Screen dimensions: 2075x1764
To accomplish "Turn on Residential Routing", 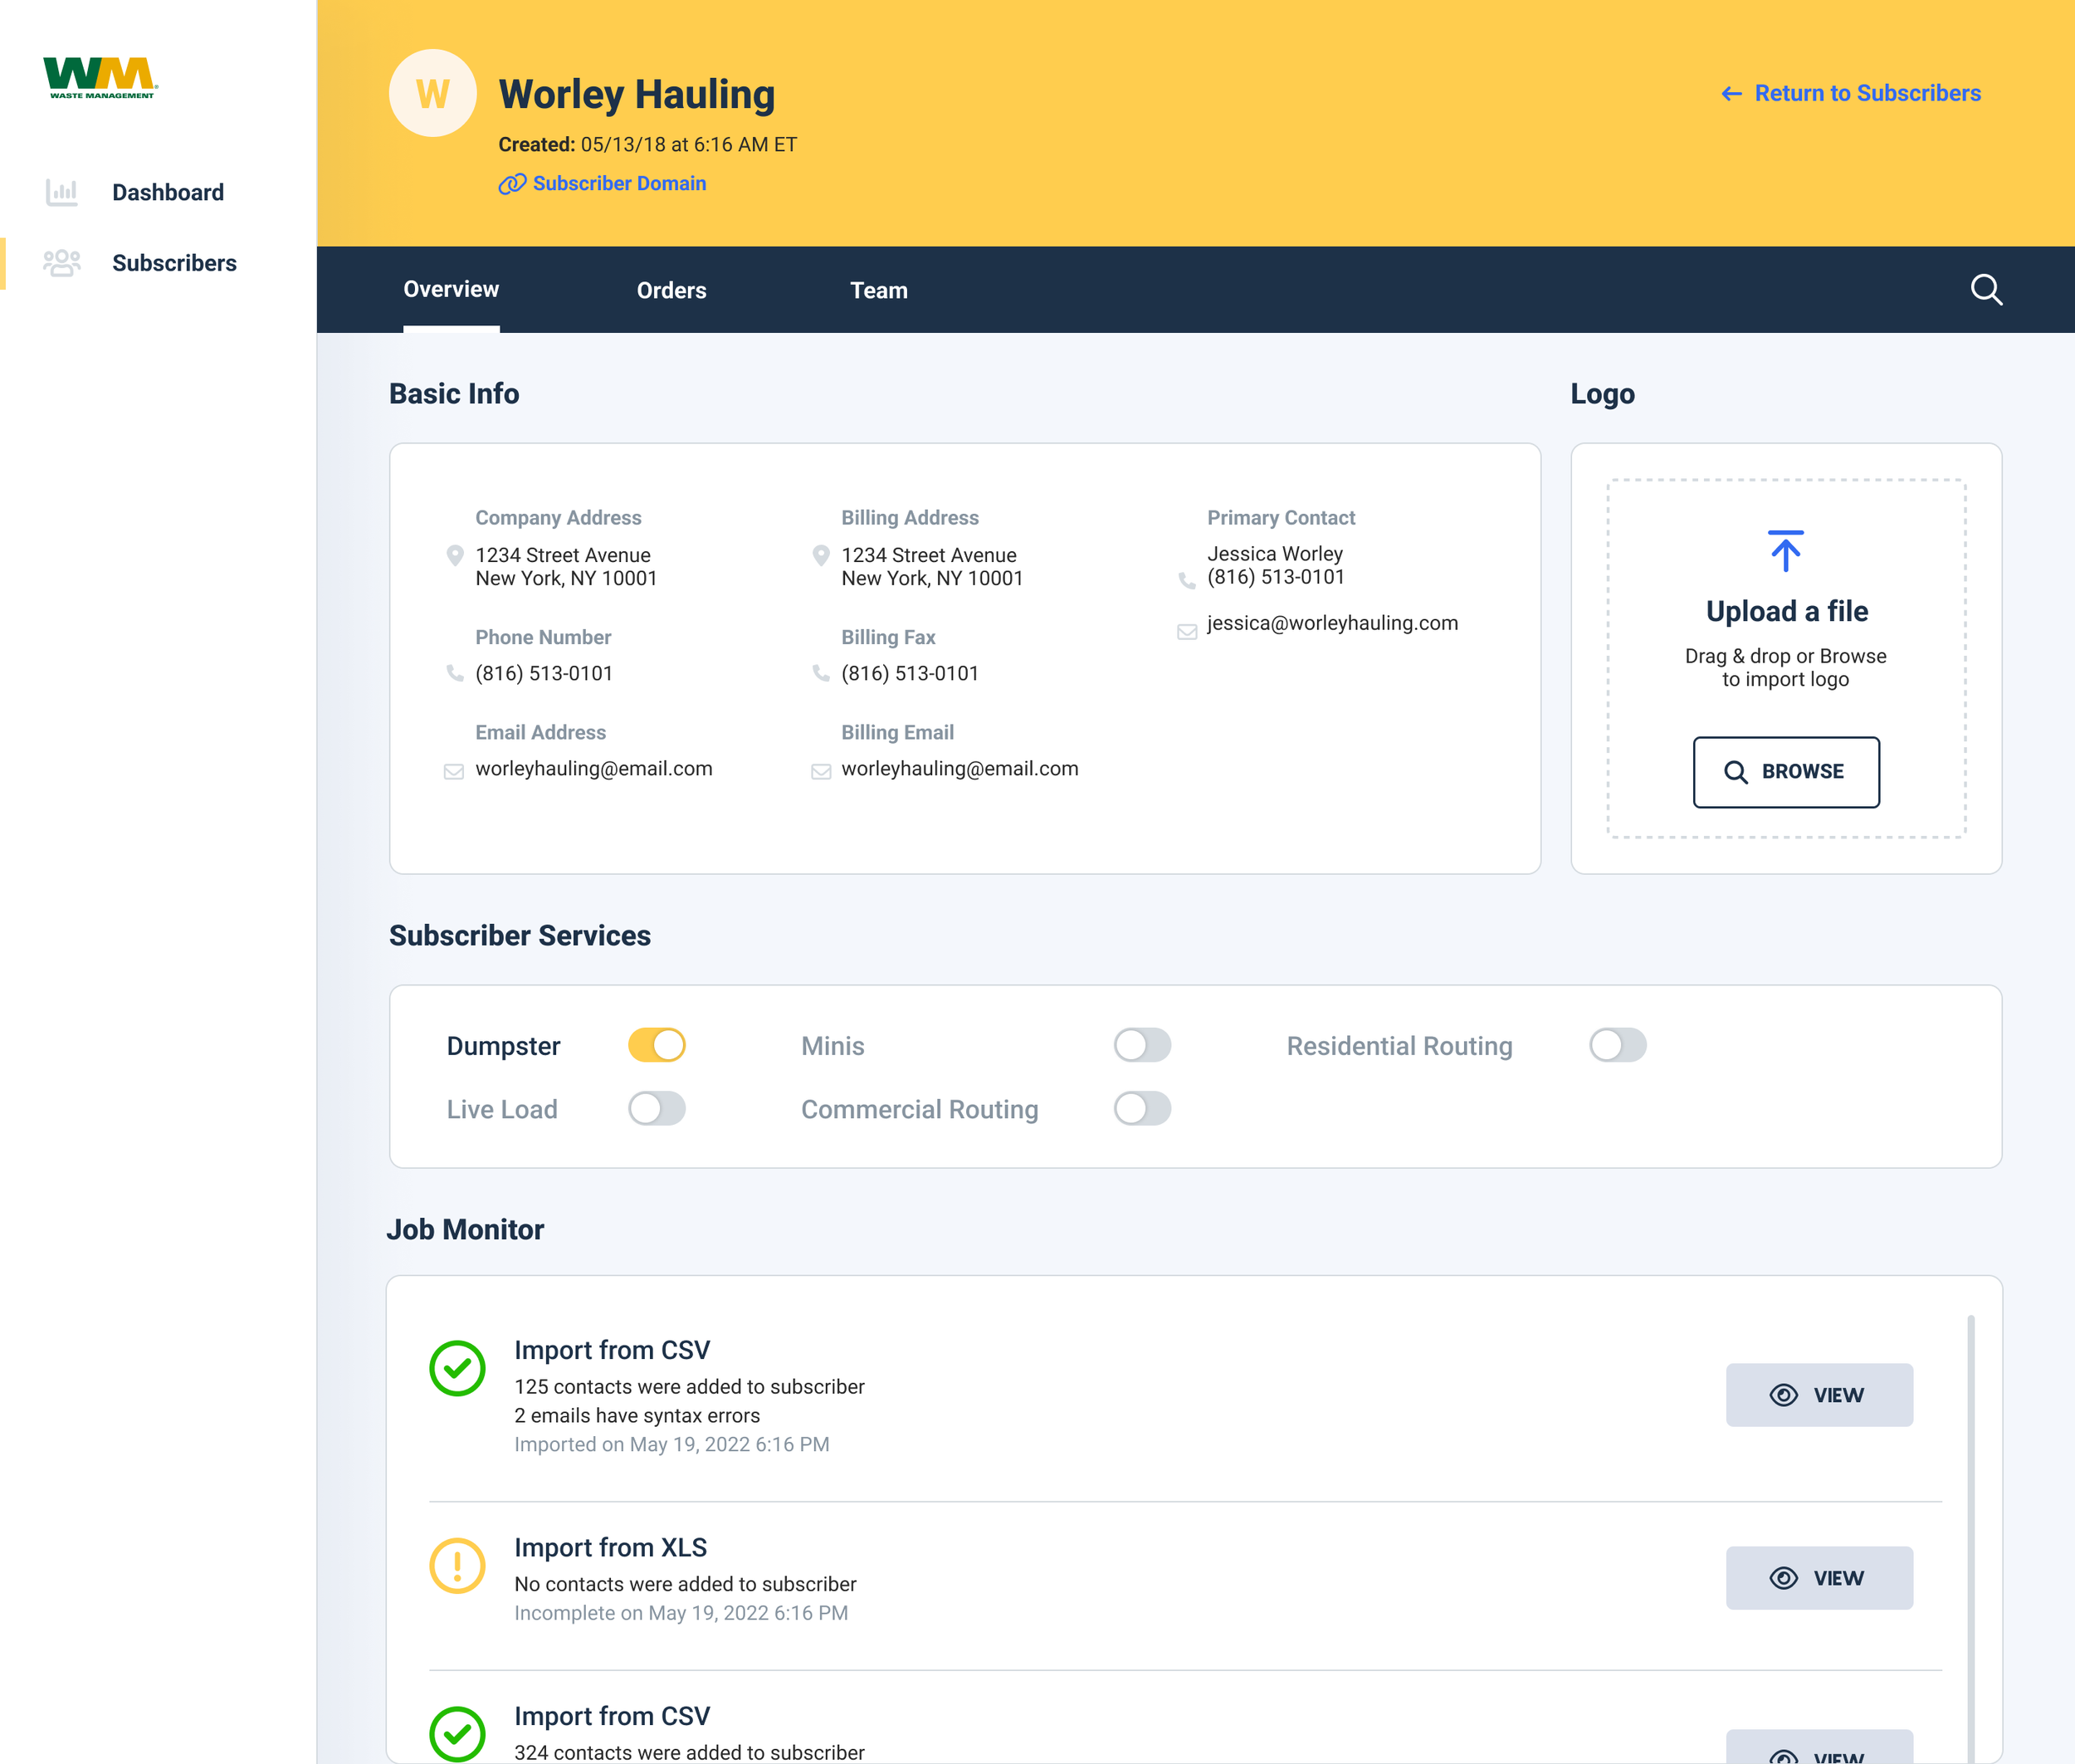I will (1616, 1044).
